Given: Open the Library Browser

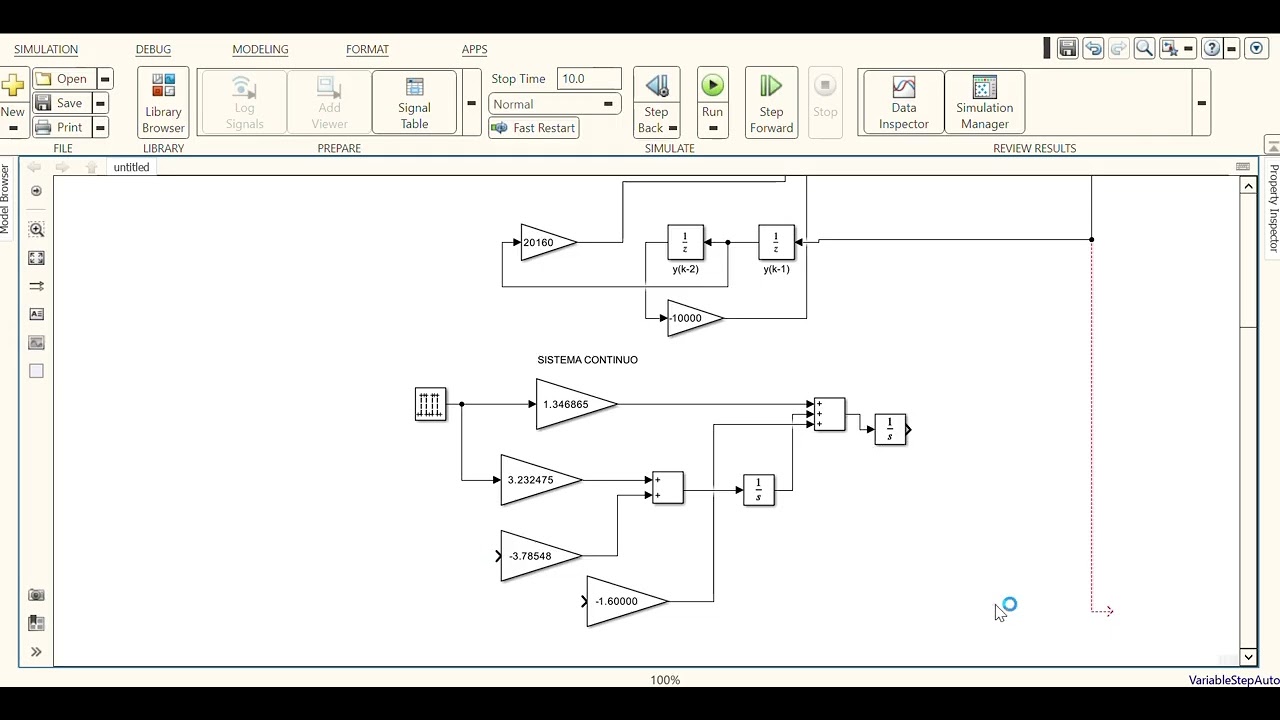Looking at the screenshot, I should 163,102.
